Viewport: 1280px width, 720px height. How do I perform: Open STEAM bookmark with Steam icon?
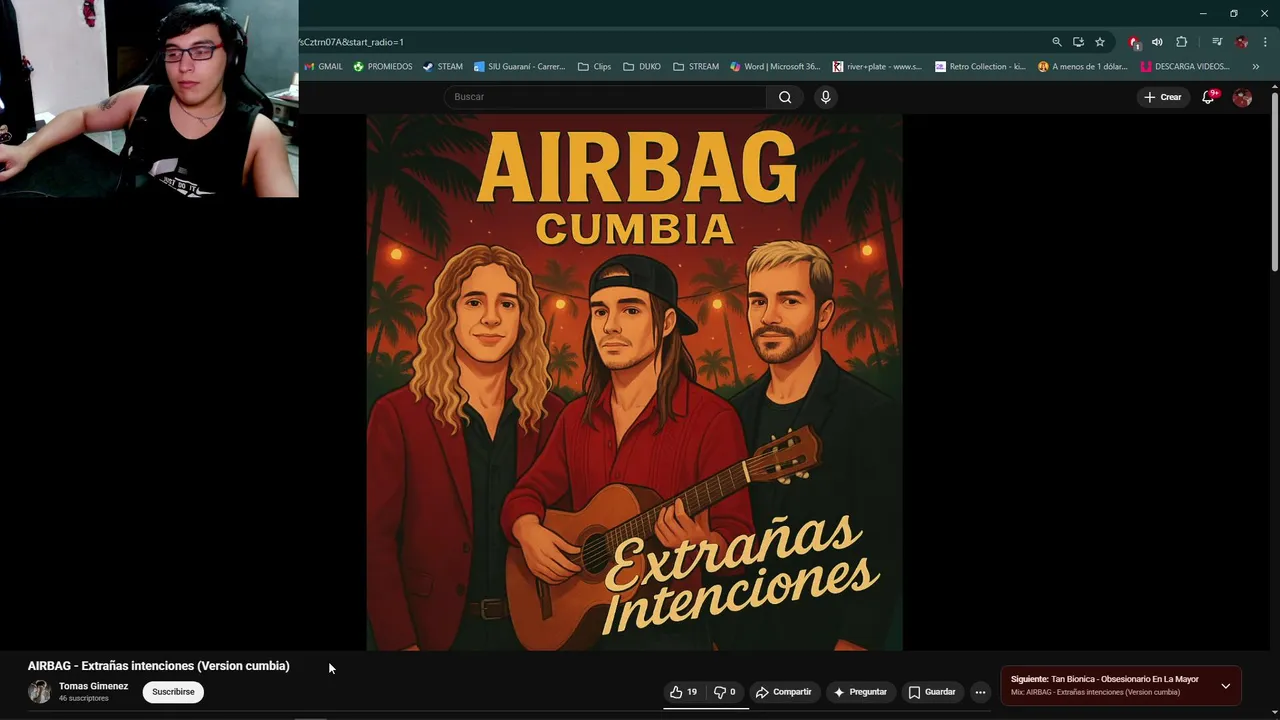(442, 67)
